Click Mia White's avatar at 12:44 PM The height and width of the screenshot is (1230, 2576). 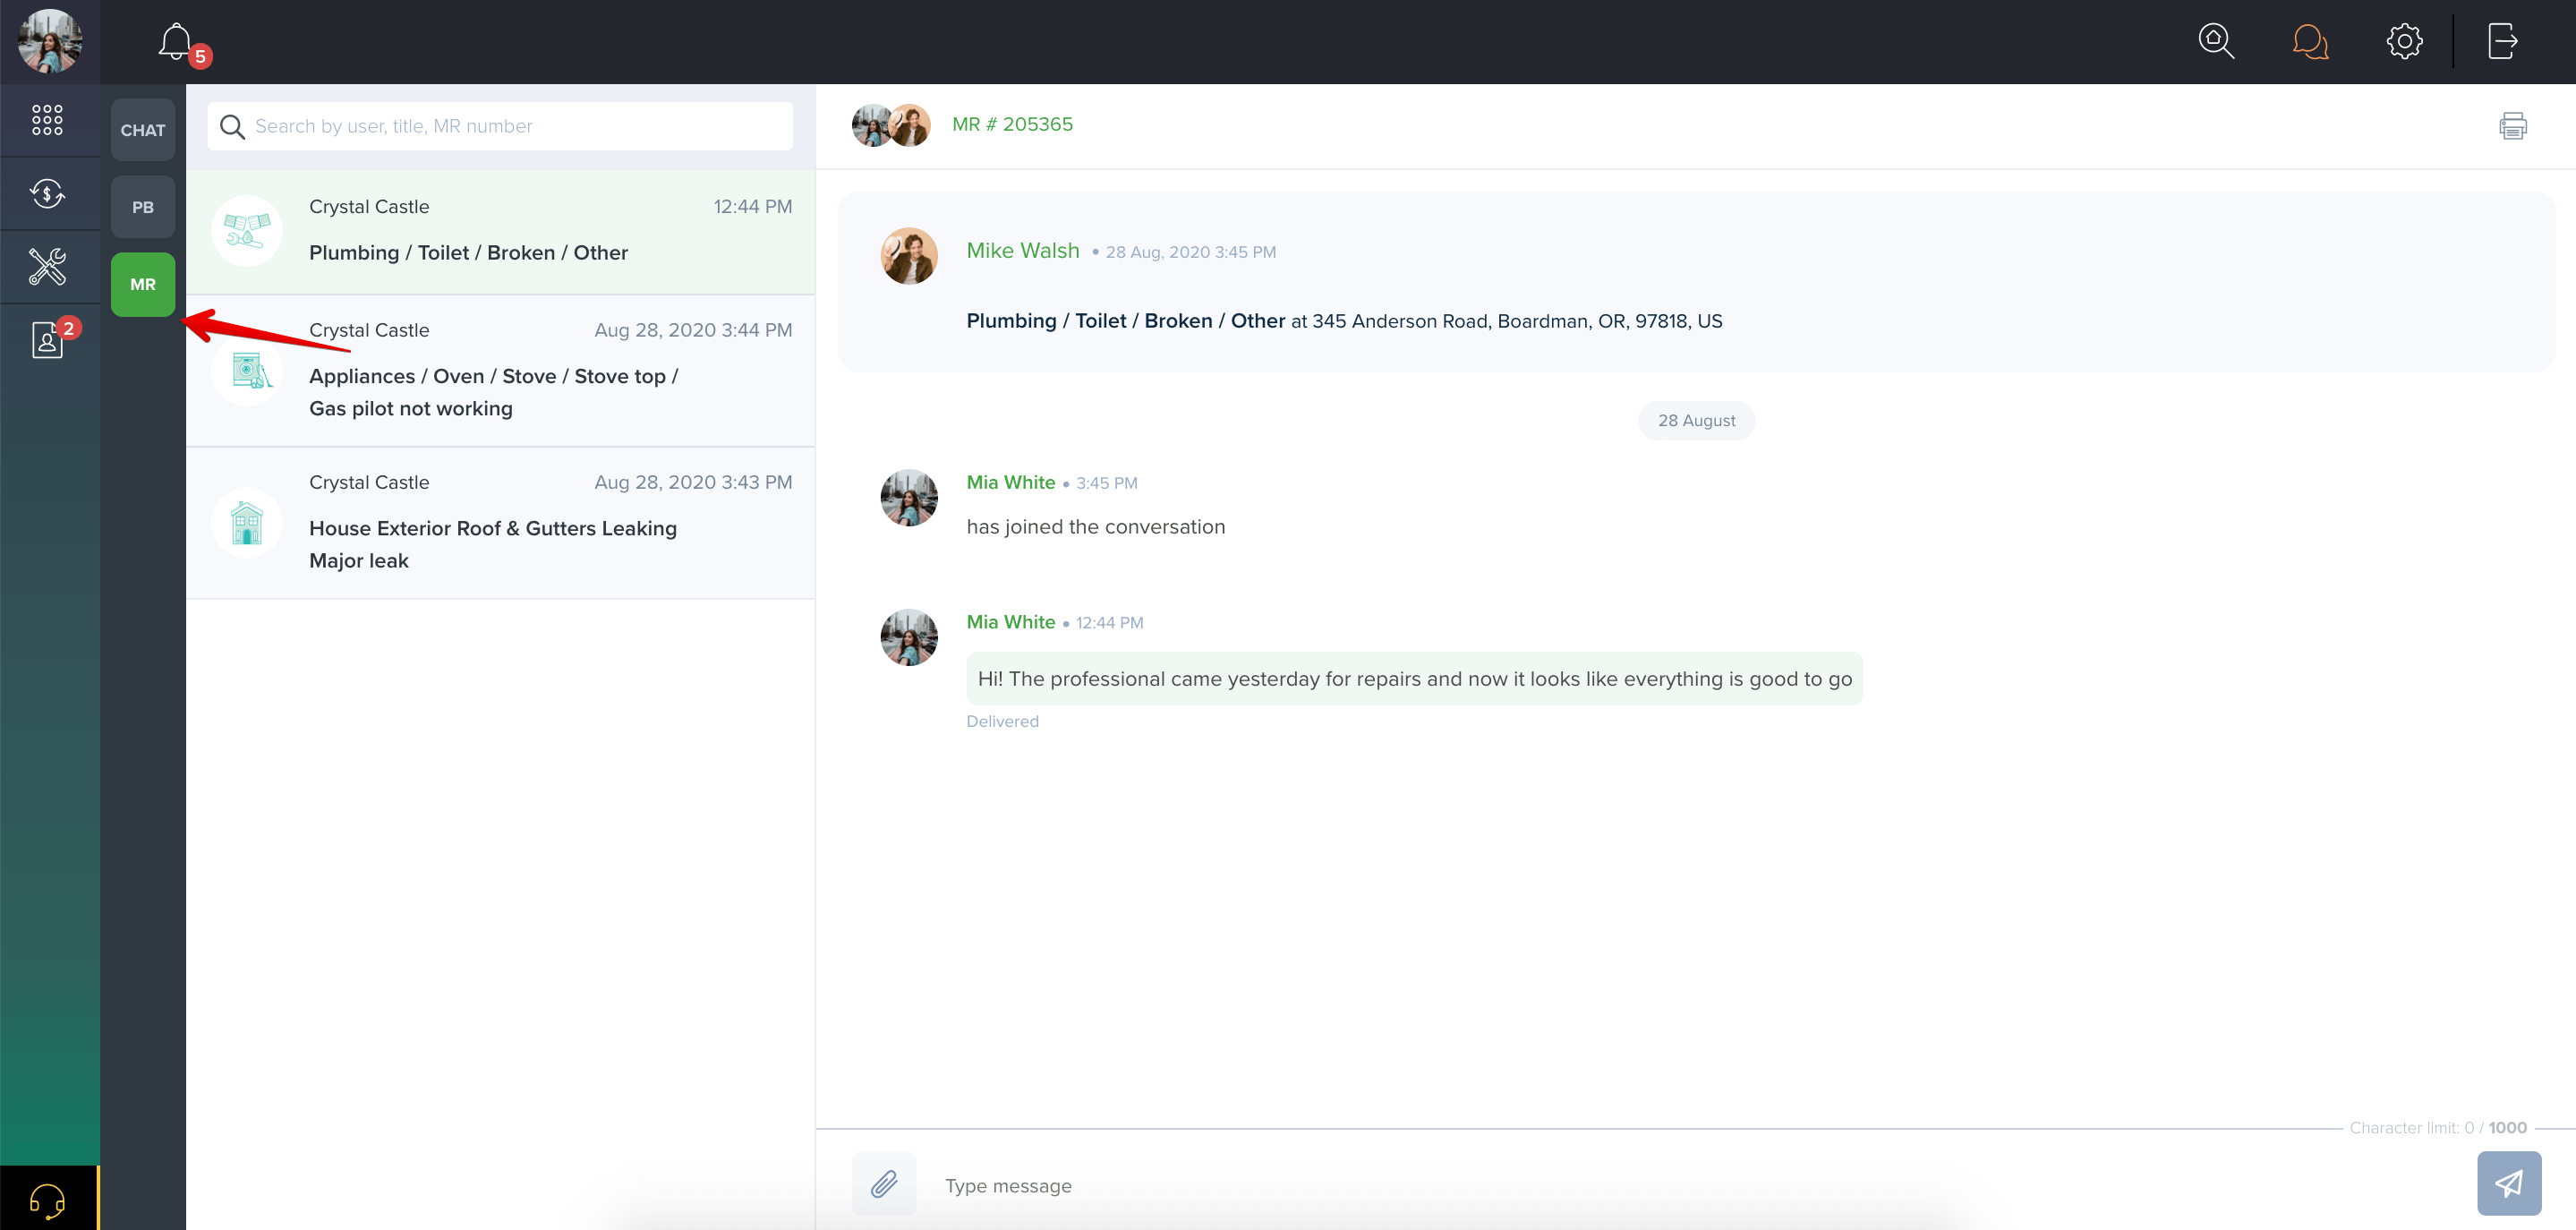[x=909, y=637]
